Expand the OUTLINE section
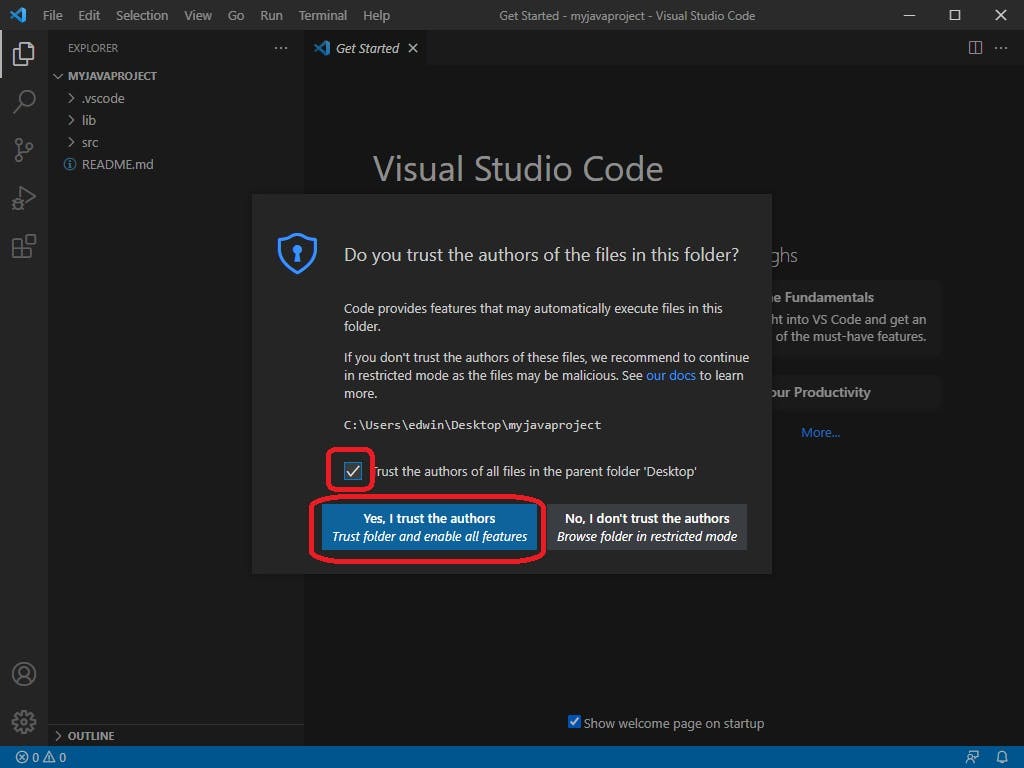This screenshot has height=768, width=1024. point(90,735)
